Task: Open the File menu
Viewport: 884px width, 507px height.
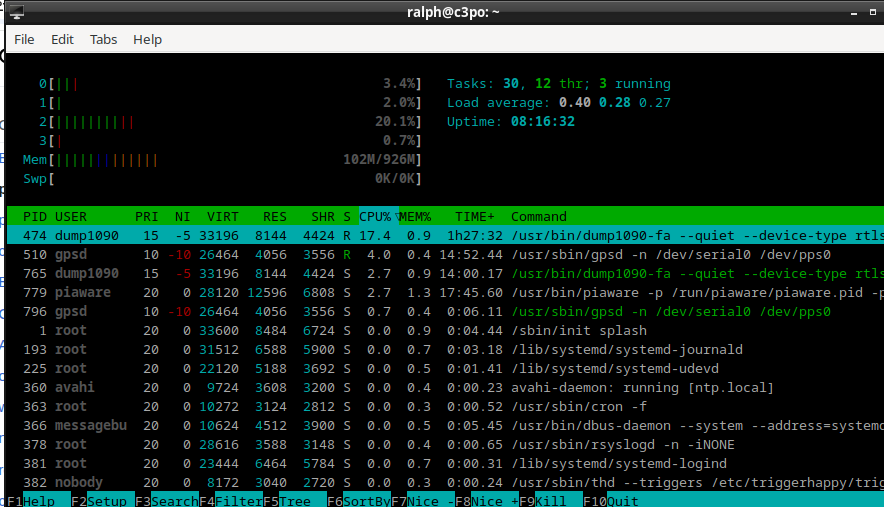Action: point(24,40)
